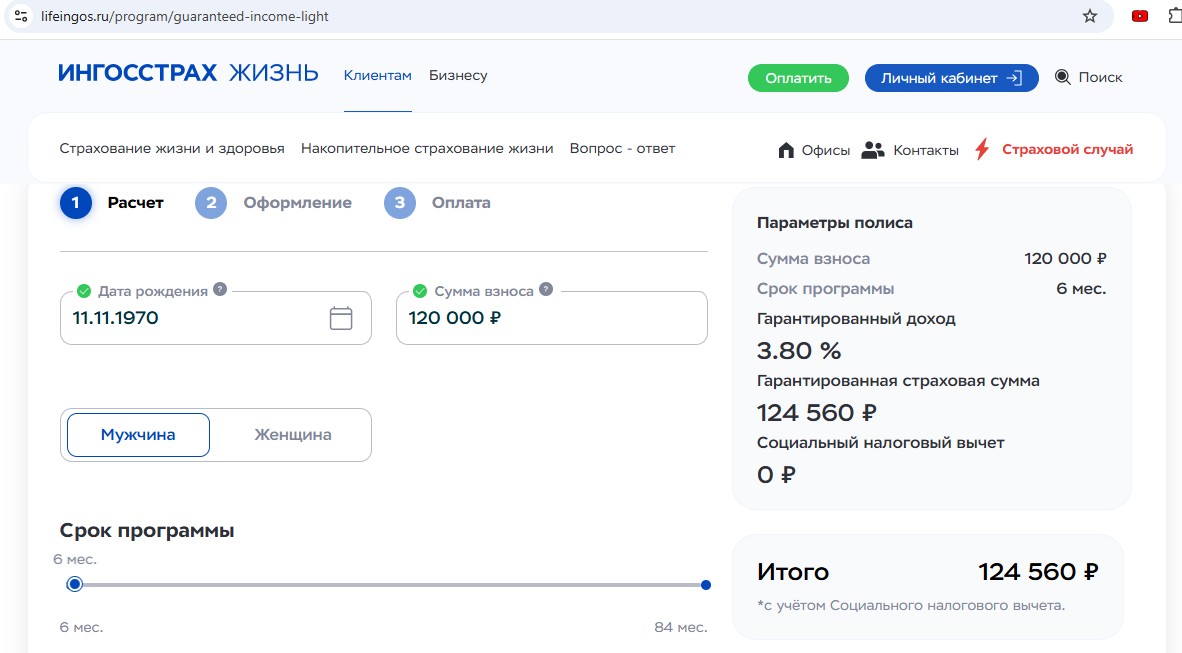This screenshot has height=653, width=1182.
Task: Switch to Бизнесу tab
Action: 458,75
